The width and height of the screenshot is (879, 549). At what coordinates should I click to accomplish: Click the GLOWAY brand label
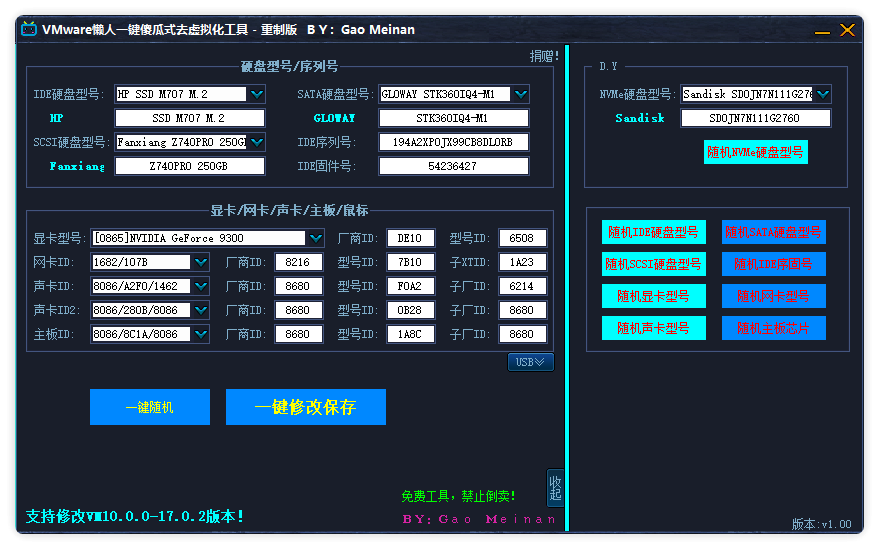[334, 118]
